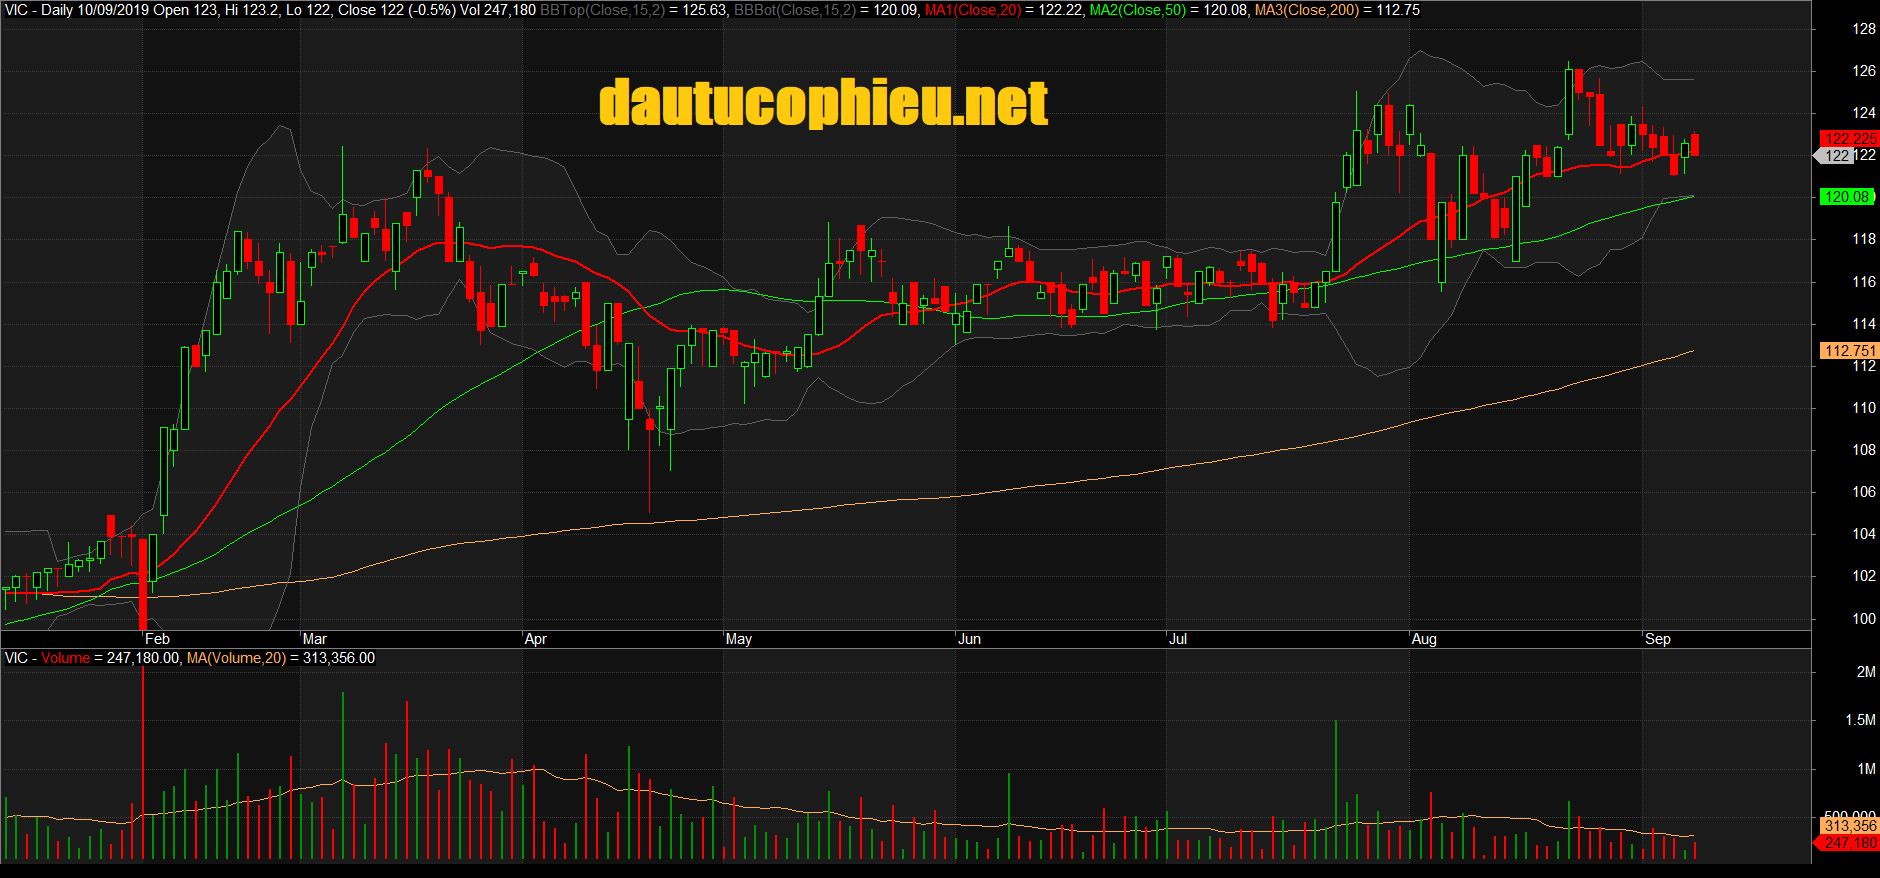Click the MA(Volume,20) label in volume pane
The width and height of the screenshot is (1880, 878).
[236, 658]
